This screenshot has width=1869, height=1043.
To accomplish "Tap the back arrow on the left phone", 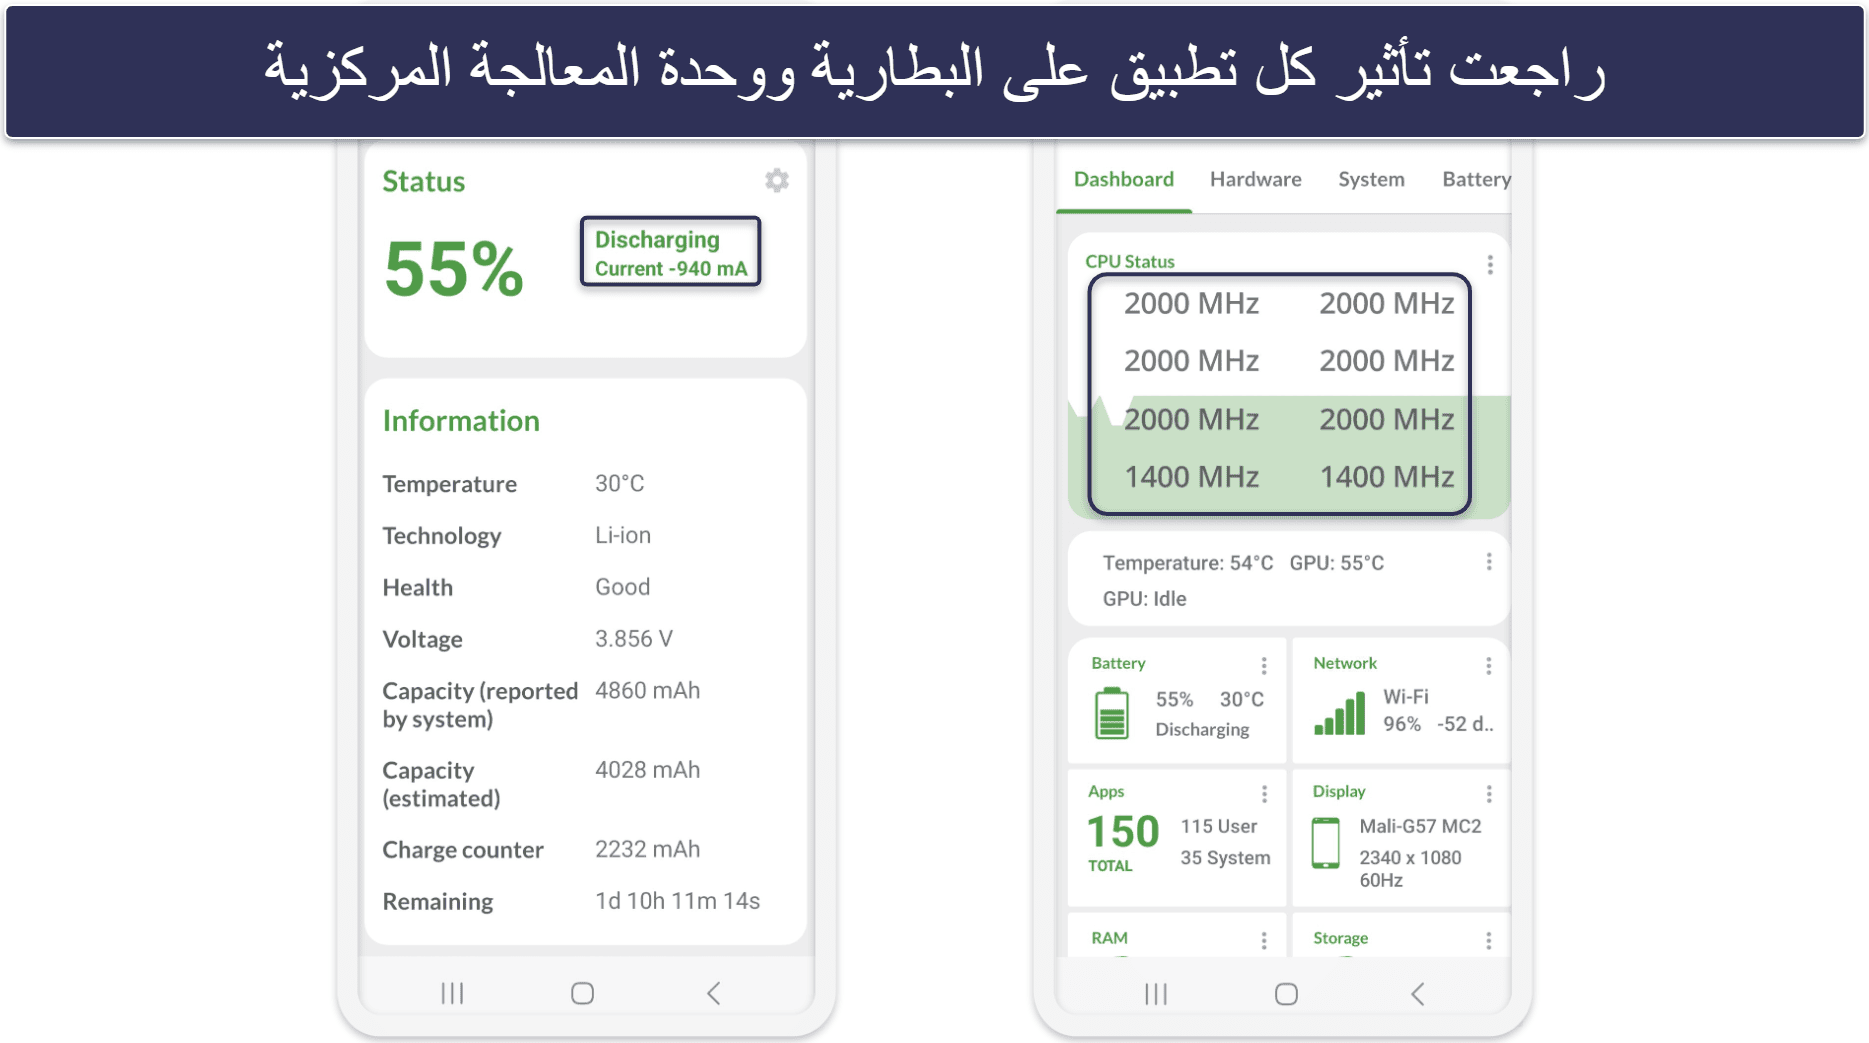I will (713, 993).
